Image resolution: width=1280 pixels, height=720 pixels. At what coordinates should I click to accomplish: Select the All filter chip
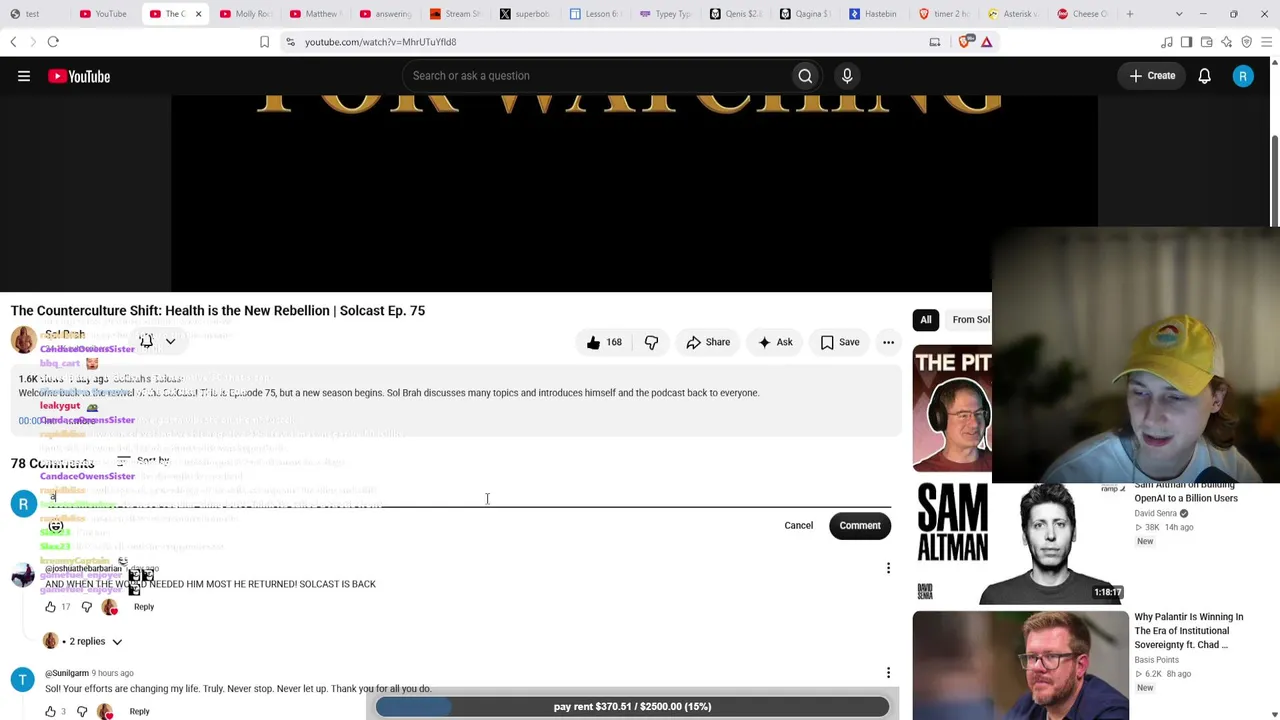(x=926, y=320)
